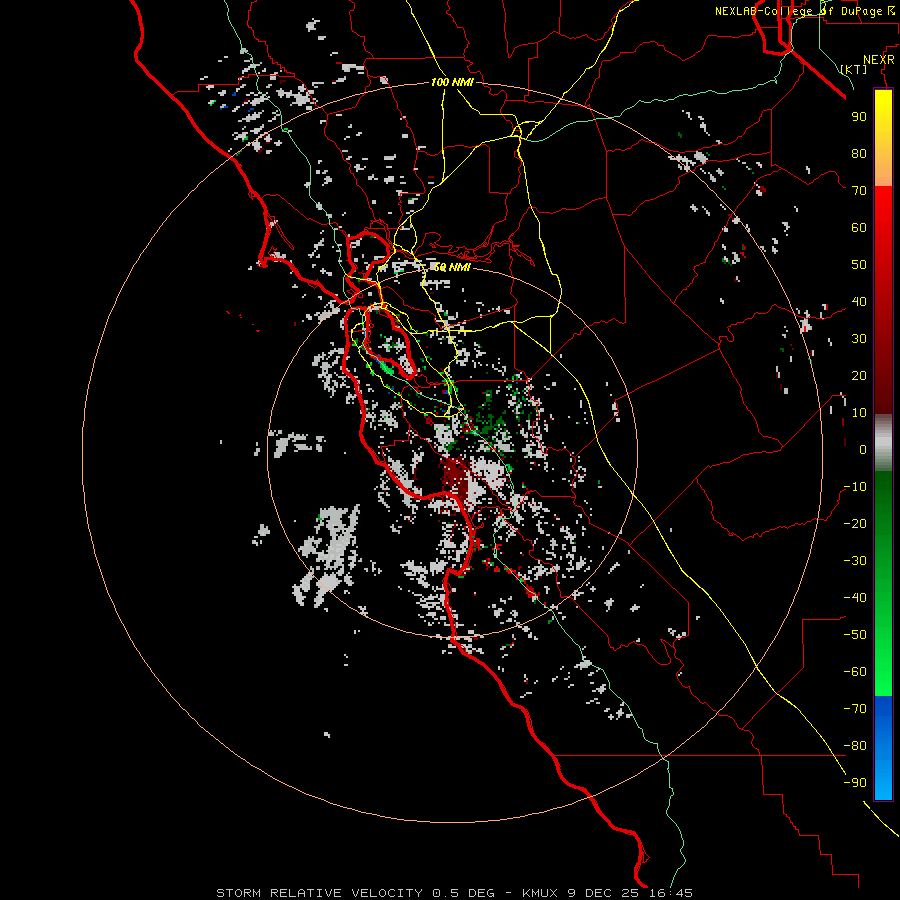Select the "70" value on velocity scale
900x900 pixels.
pyautogui.click(x=859, y=191)
